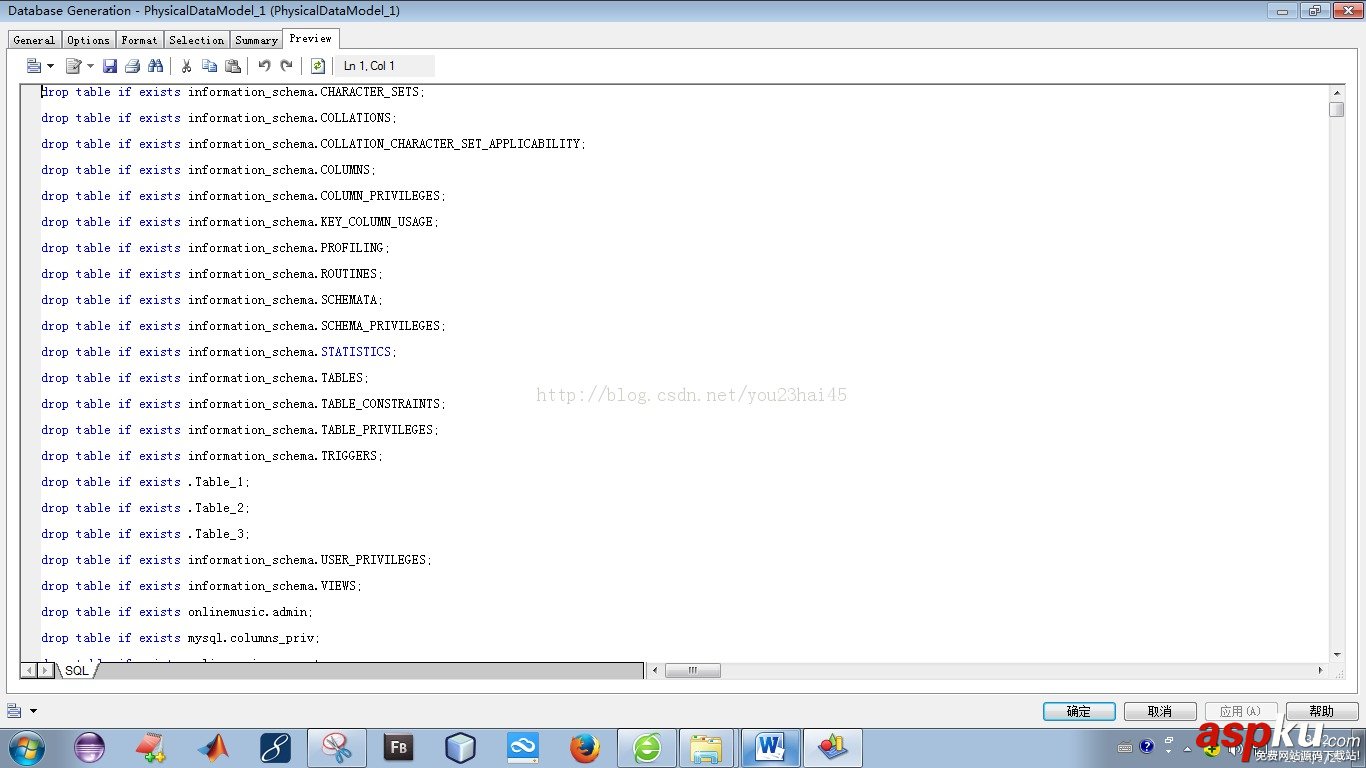
Task: Select the SQL tab at the bottom
Action: pyautogui.click(x=76, y=670)
